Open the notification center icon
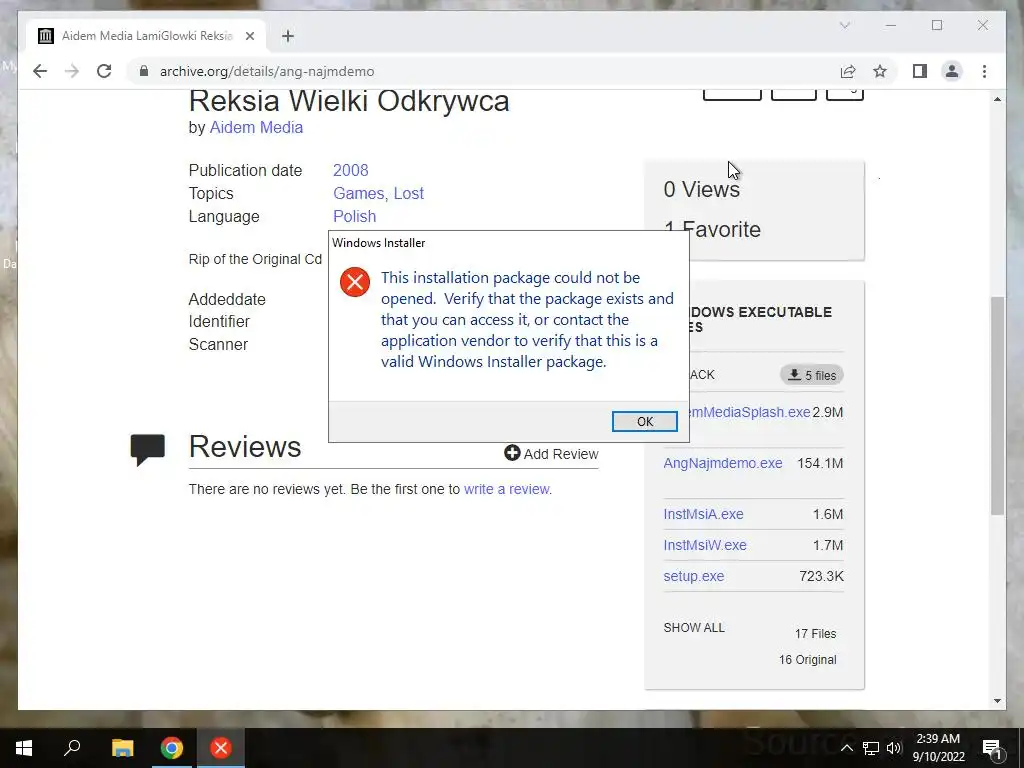 pos(992,748)
